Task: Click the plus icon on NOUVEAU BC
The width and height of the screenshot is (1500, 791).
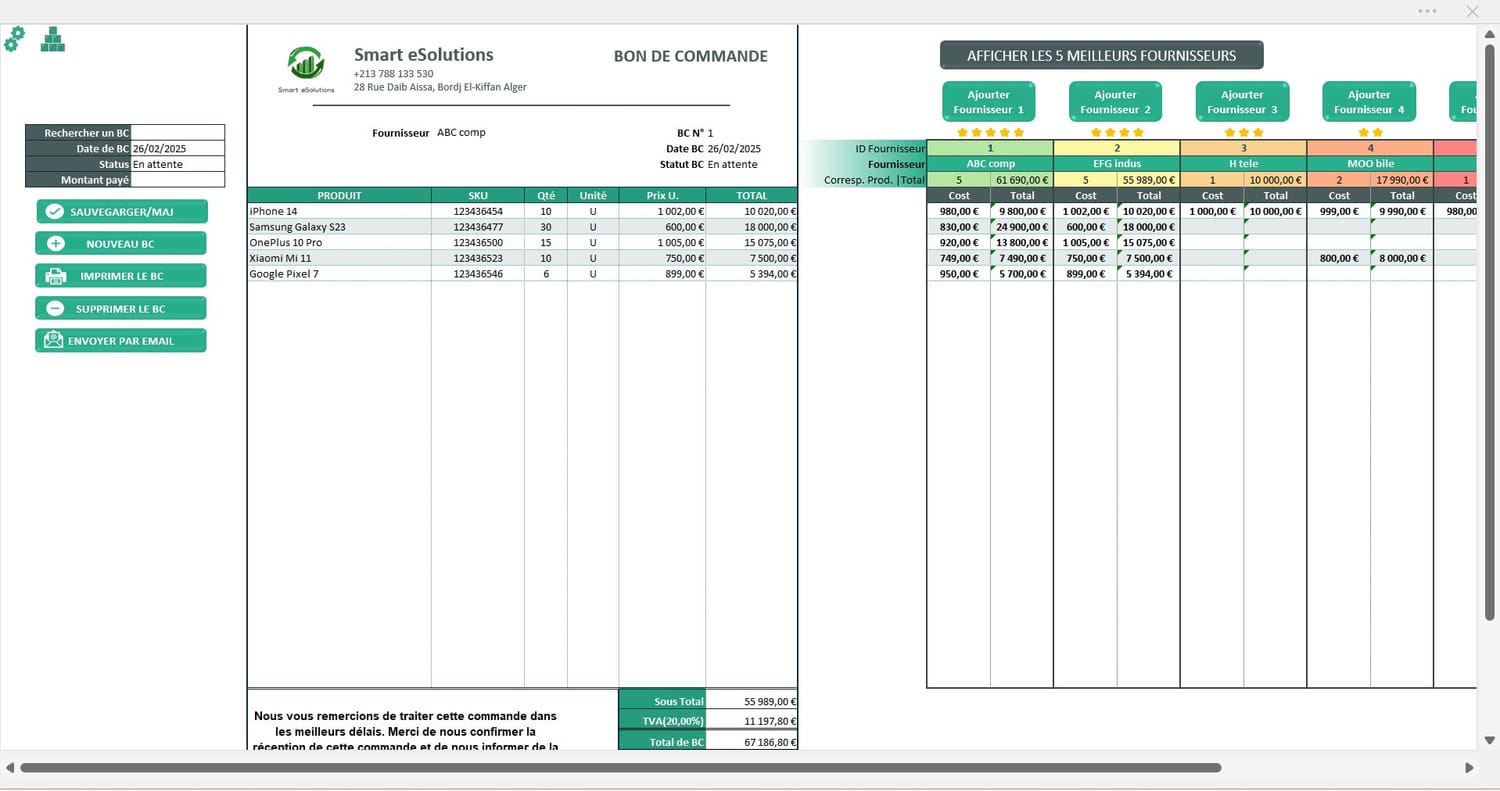Action: 56,244
